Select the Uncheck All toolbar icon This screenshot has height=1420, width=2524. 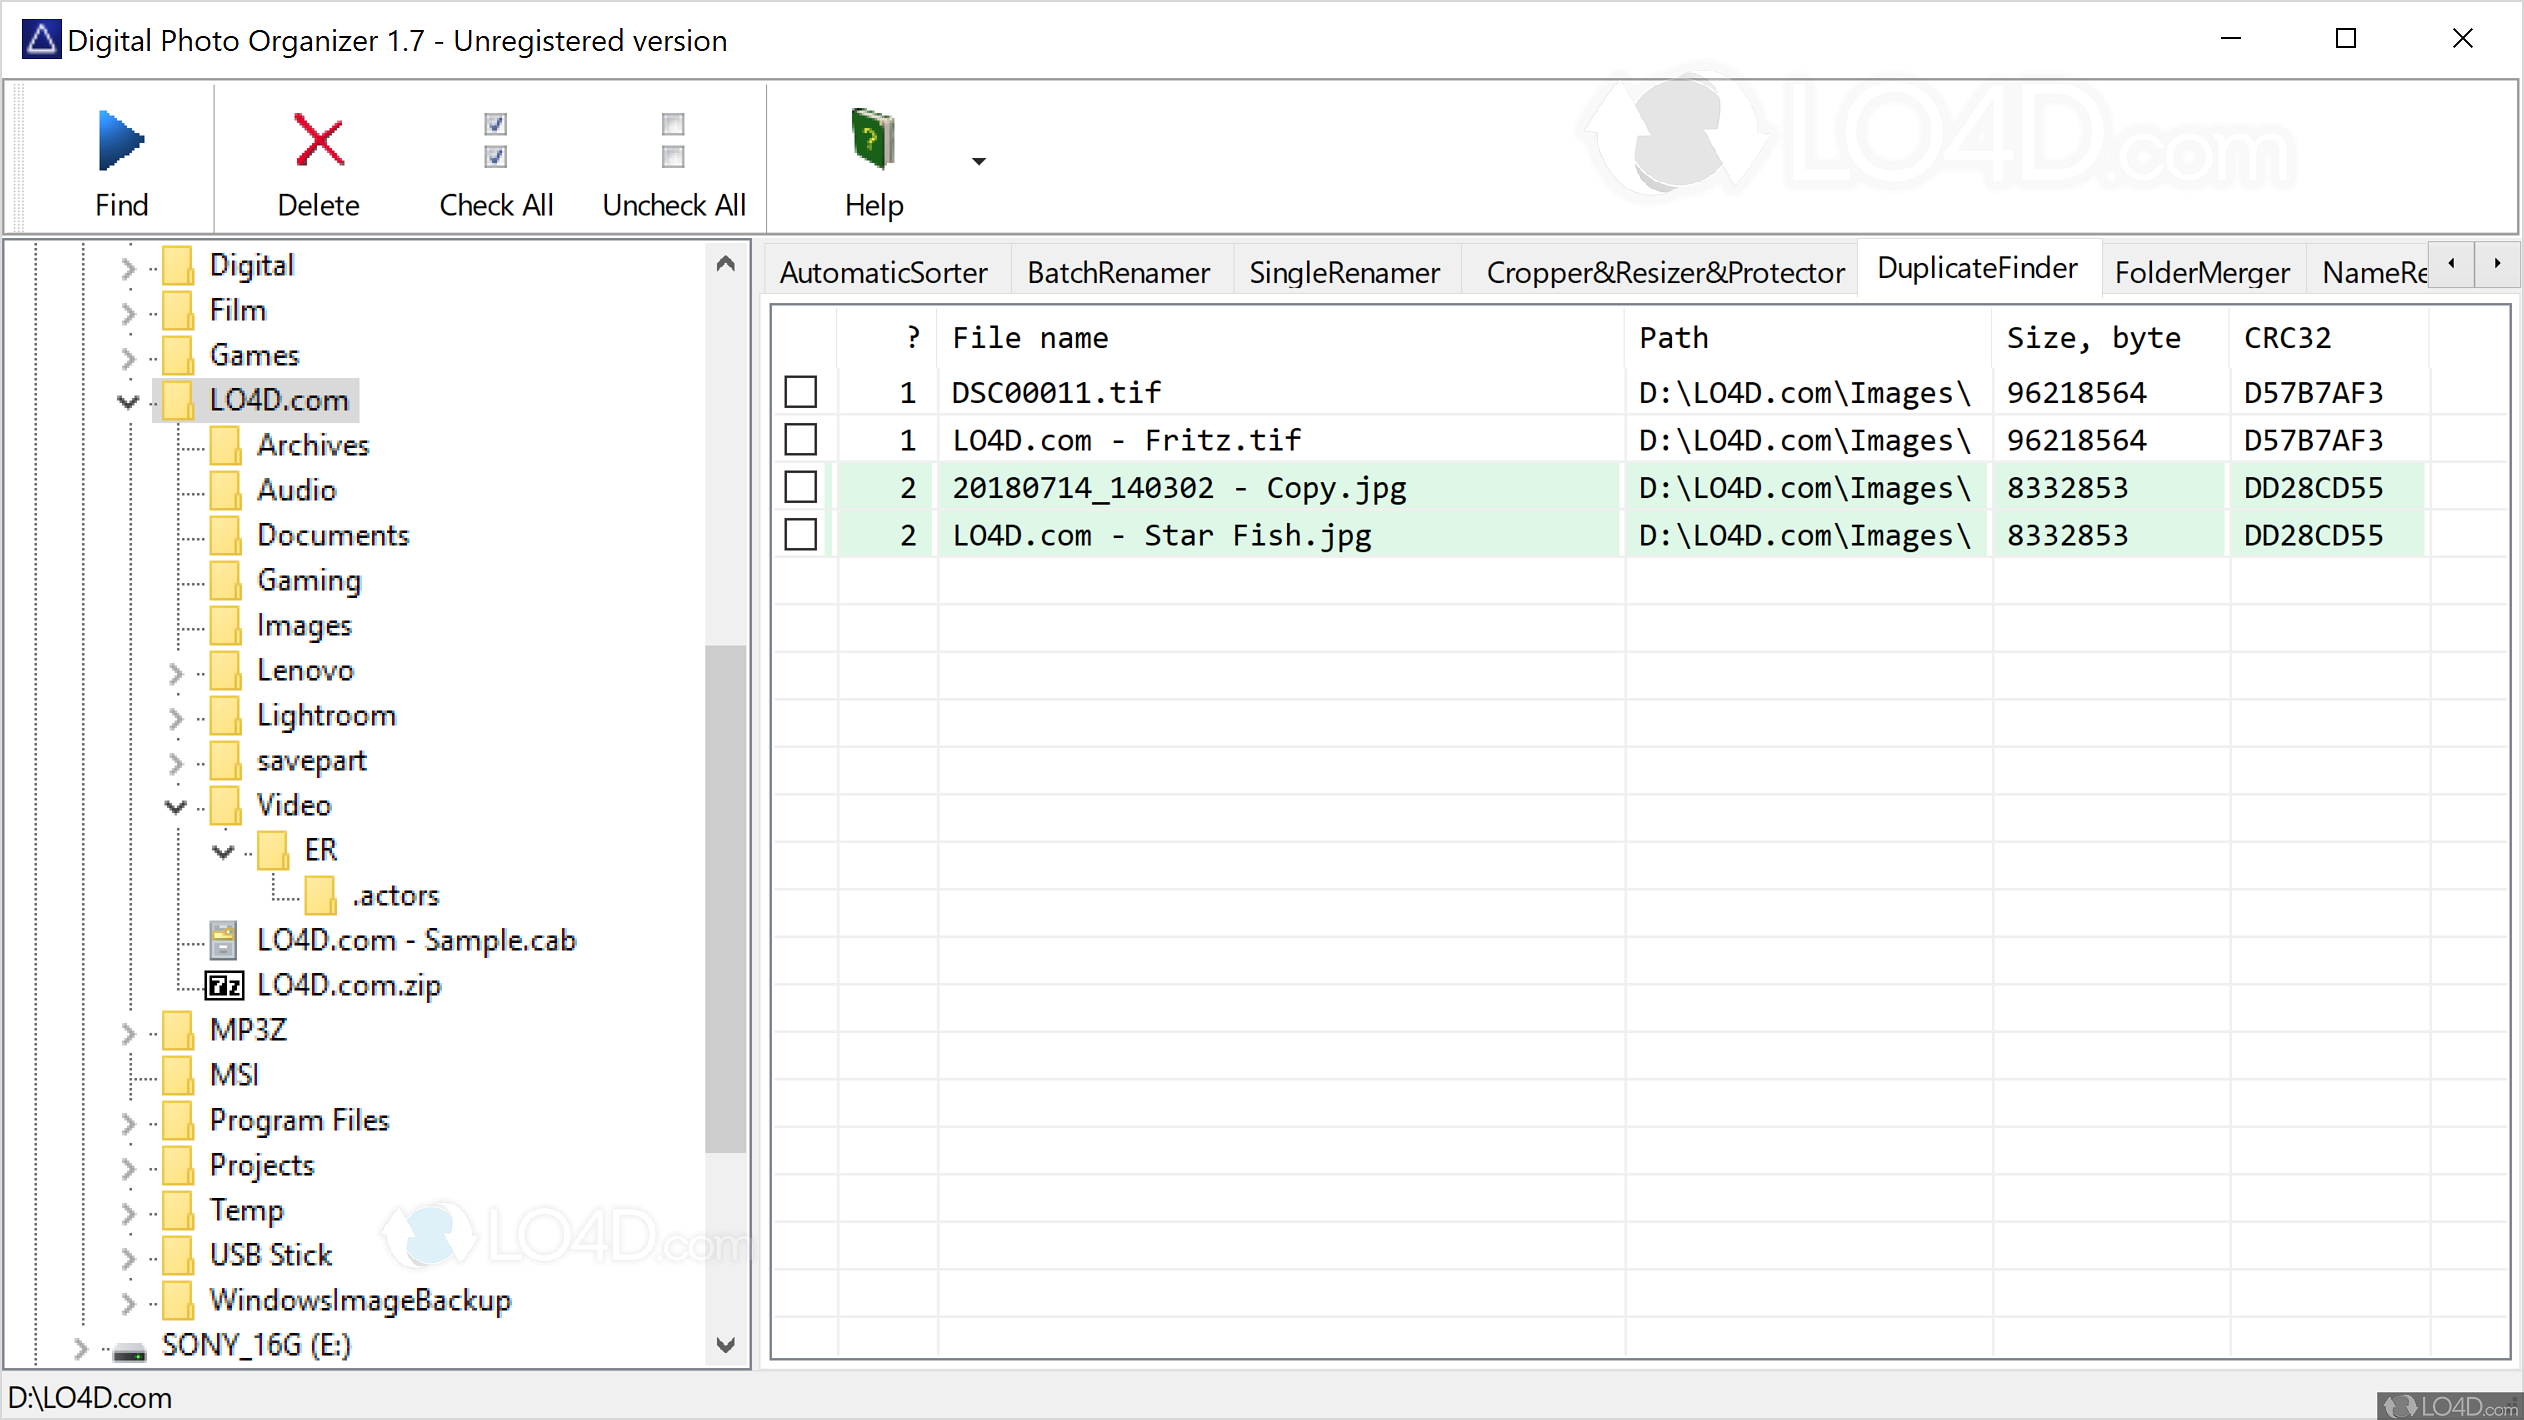(x=672, y=140)
